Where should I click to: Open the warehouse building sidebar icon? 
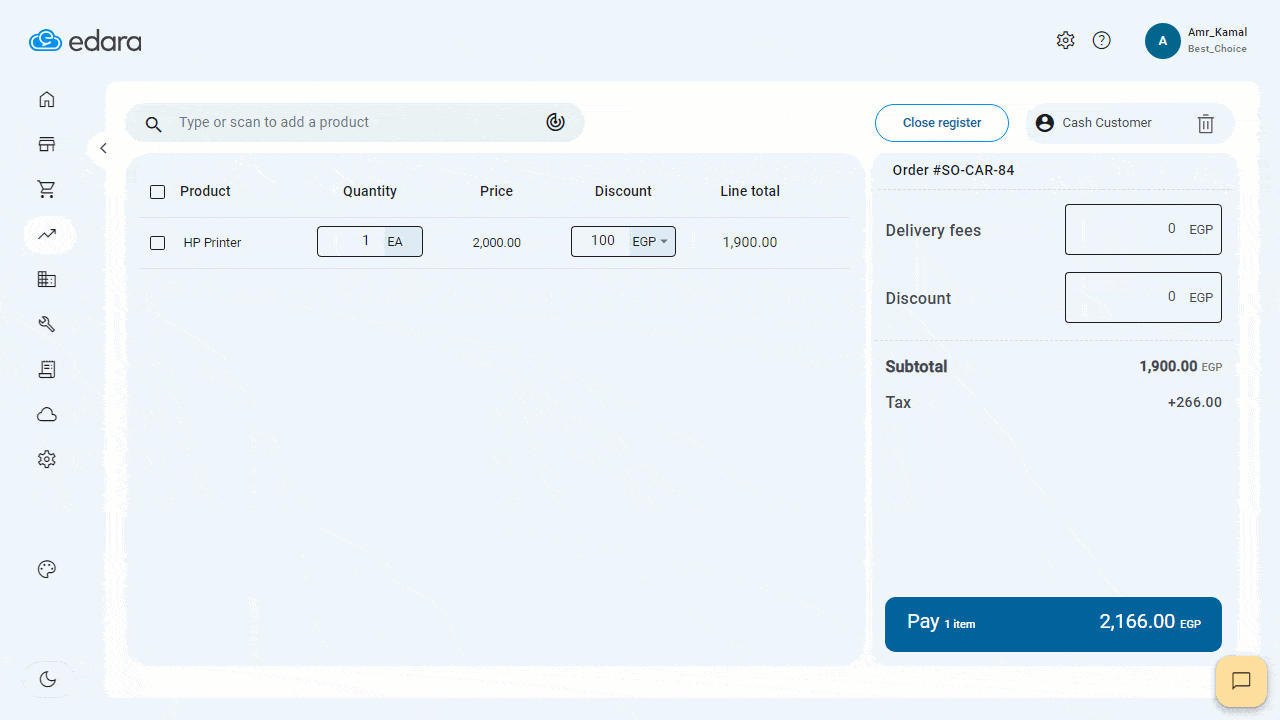46,279
